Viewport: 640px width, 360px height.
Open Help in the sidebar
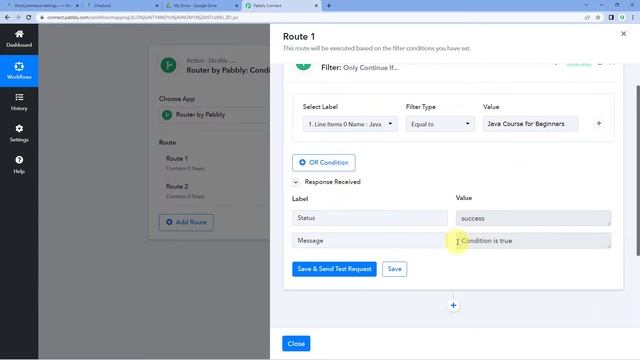click(19, 165)
